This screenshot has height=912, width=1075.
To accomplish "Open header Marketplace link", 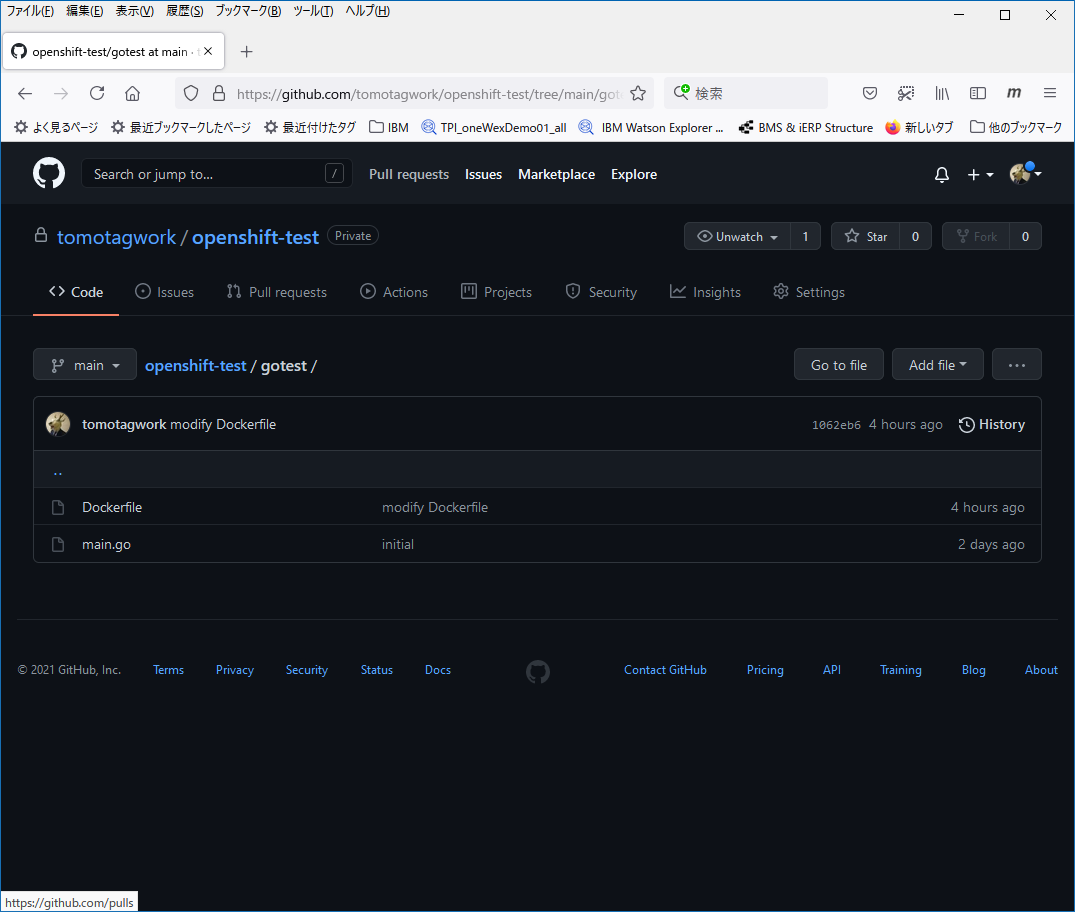I will [x=557, y=174].
